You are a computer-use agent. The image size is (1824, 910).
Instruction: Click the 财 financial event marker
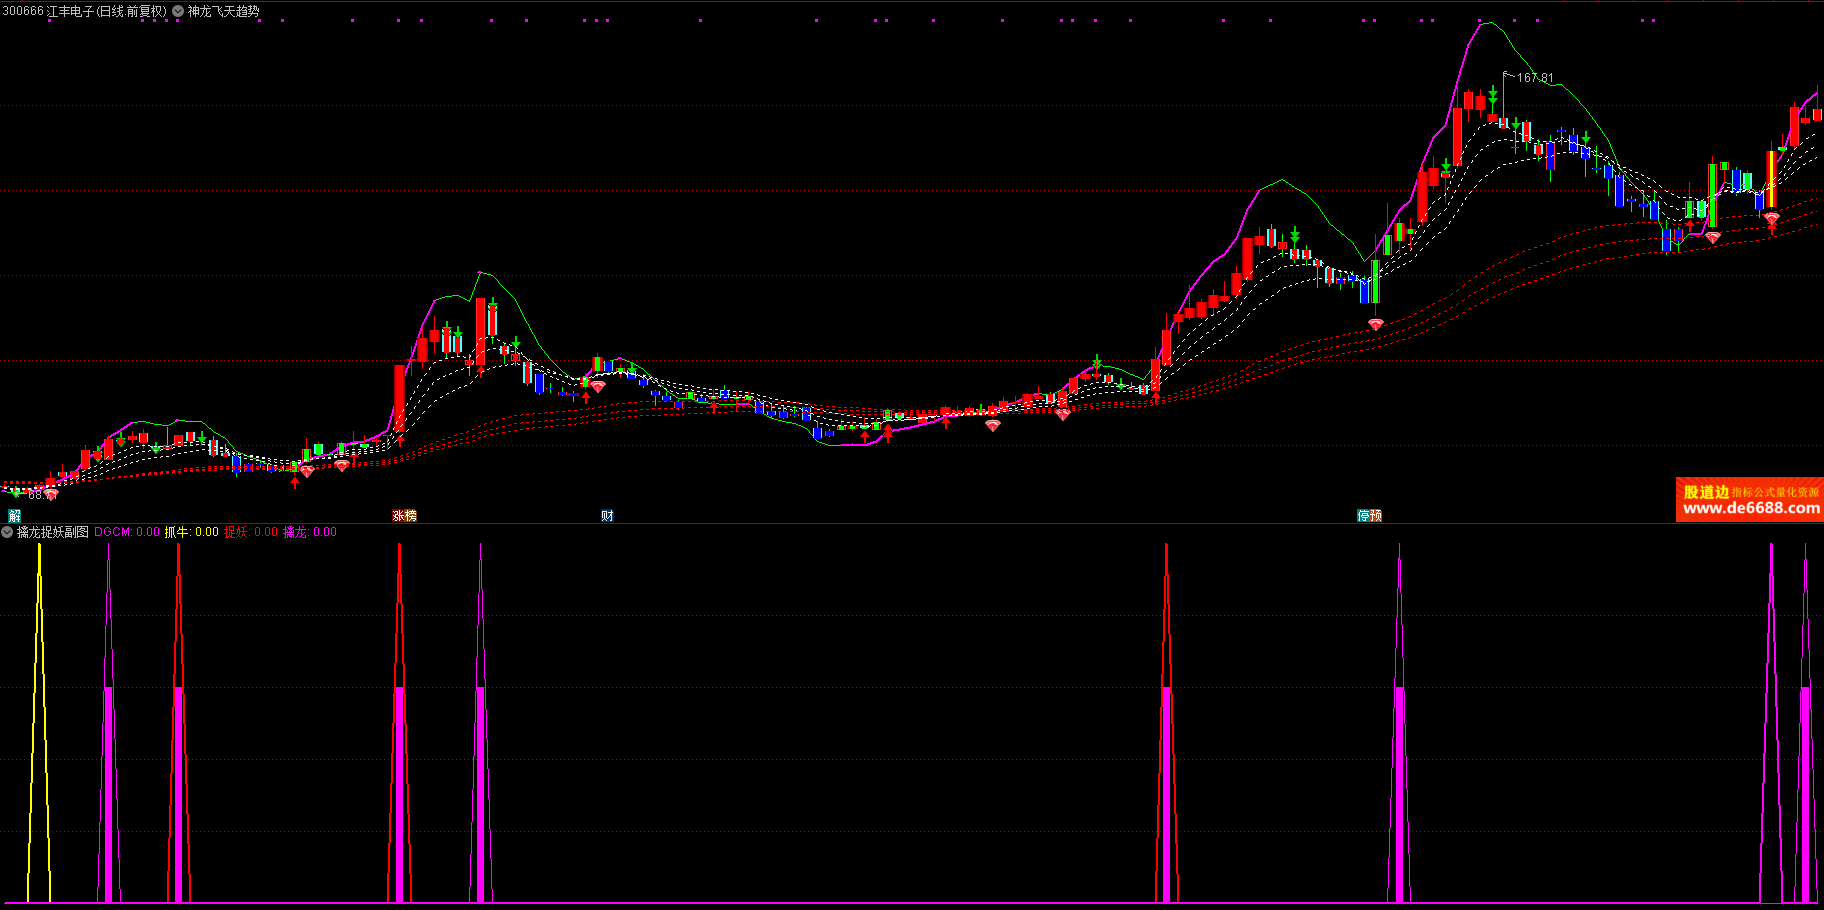607,516
